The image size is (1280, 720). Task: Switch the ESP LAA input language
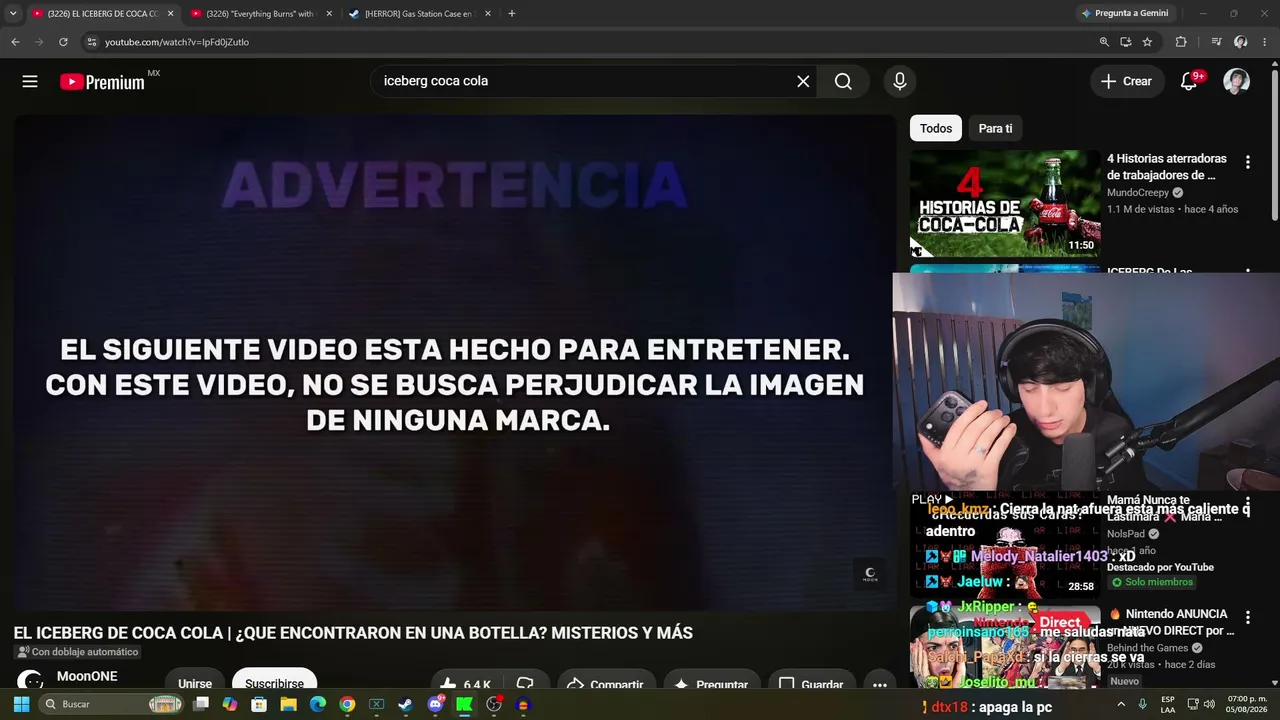[1168, 704]
